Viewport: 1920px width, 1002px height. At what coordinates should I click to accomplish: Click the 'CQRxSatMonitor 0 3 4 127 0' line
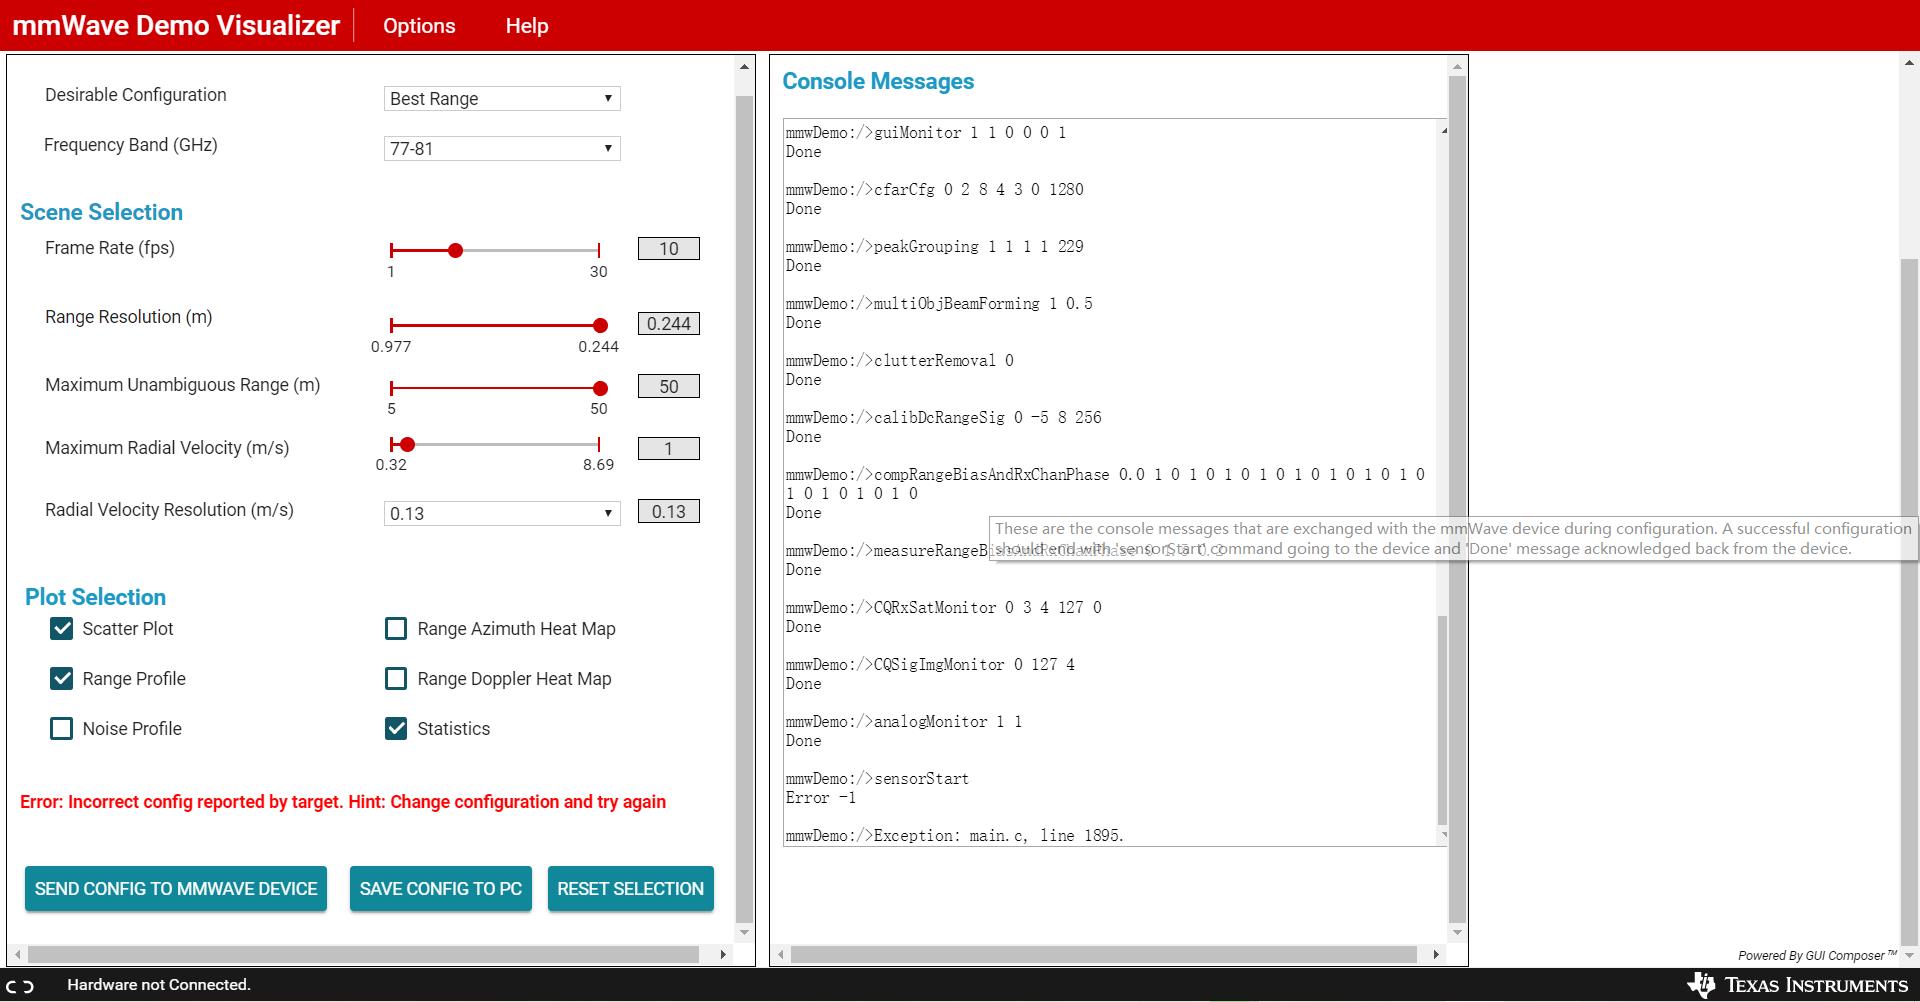tap(943, 608)
